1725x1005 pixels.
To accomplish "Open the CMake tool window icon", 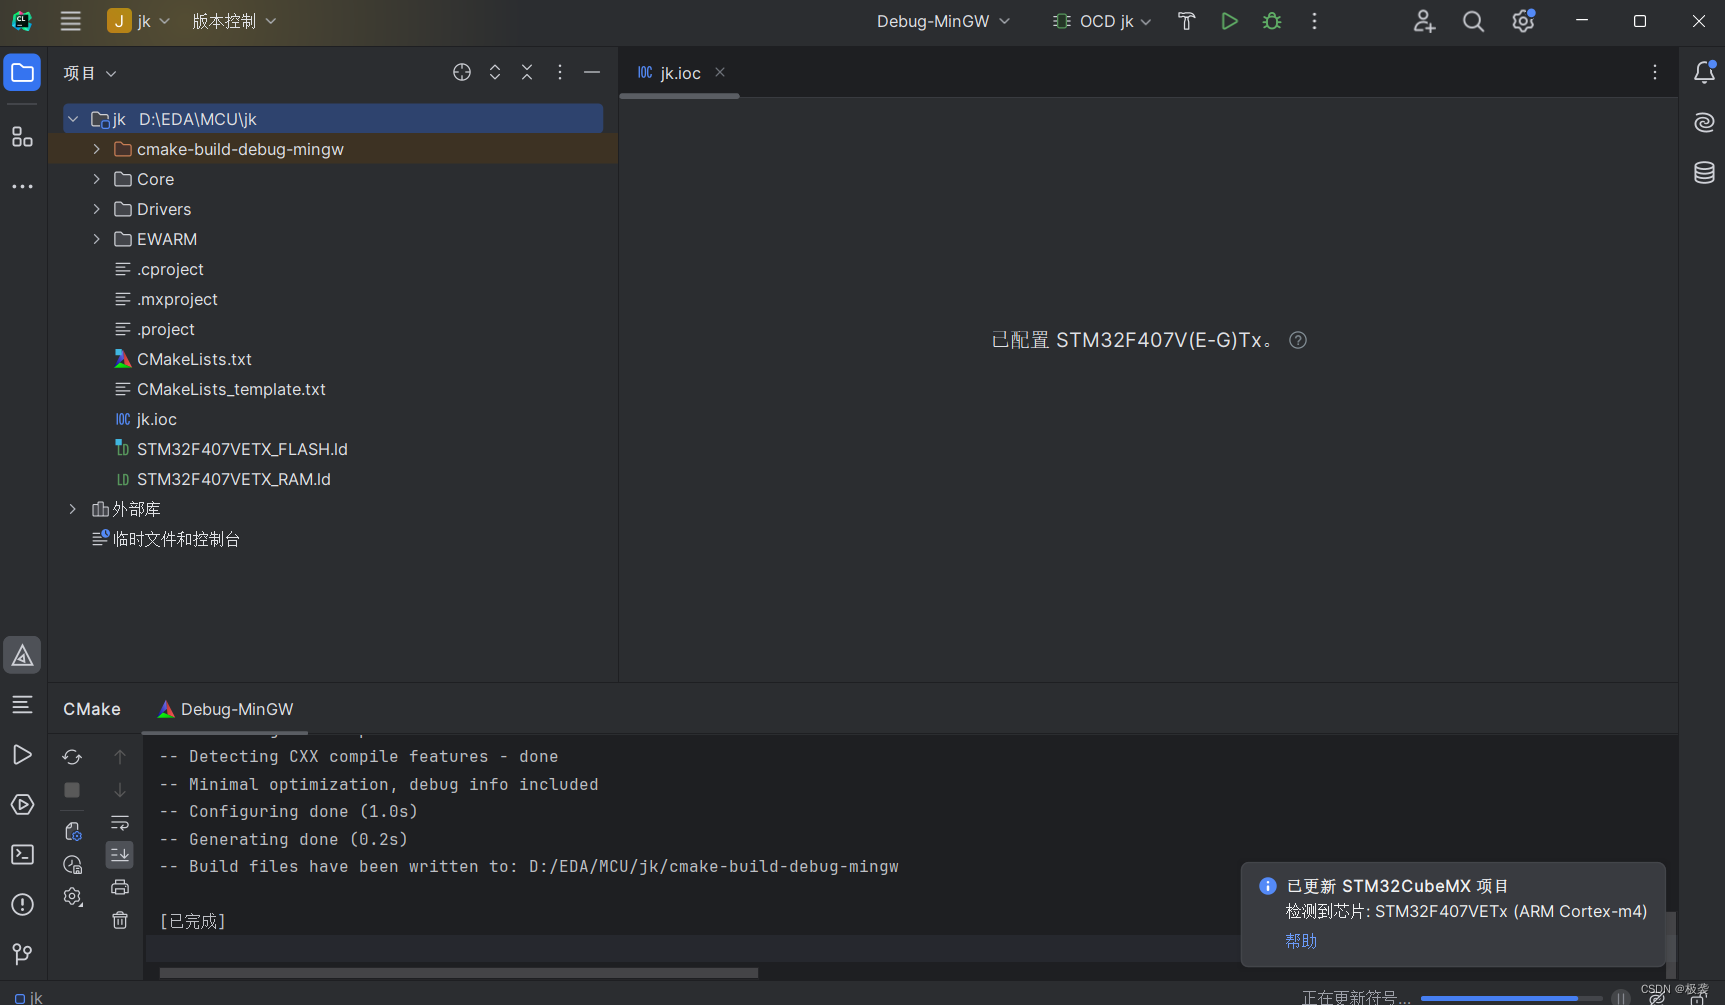I will point(22,655).
